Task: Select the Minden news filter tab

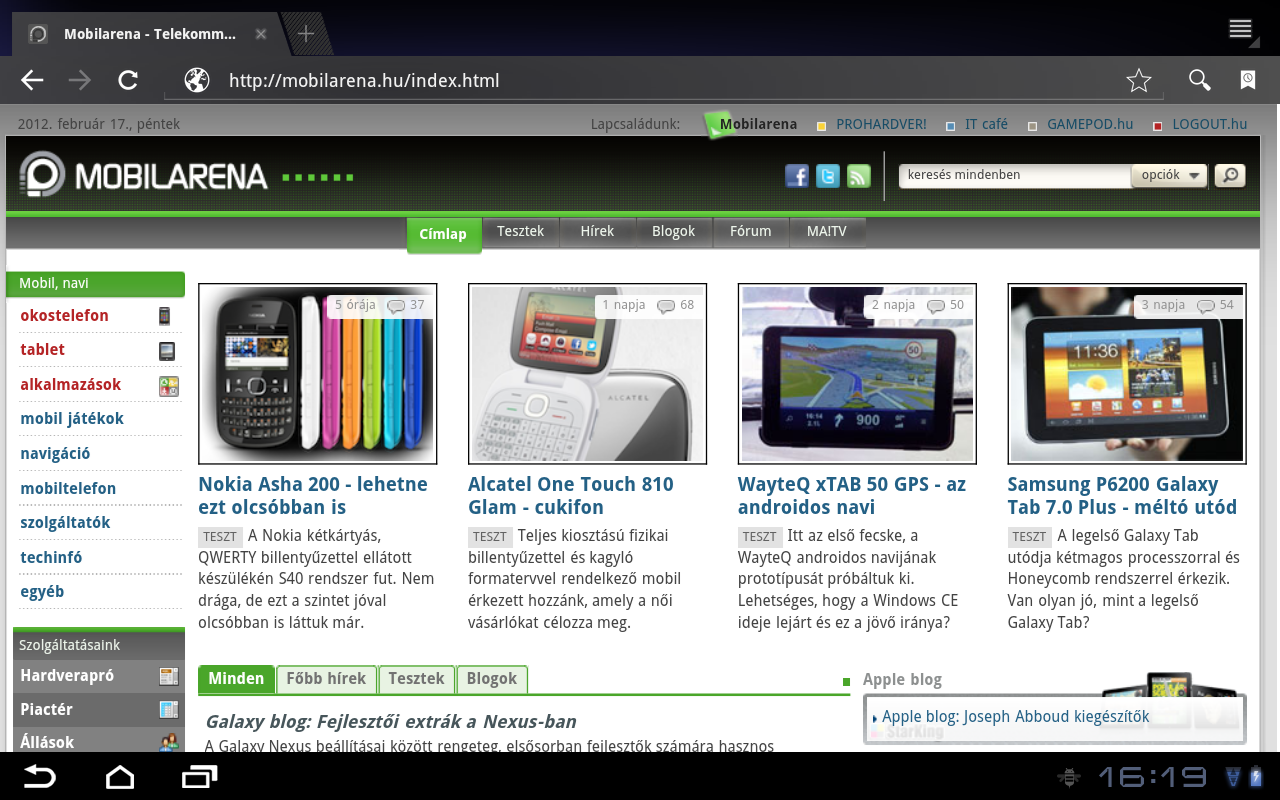Action: pyautogui.click(x=236, y=678)
